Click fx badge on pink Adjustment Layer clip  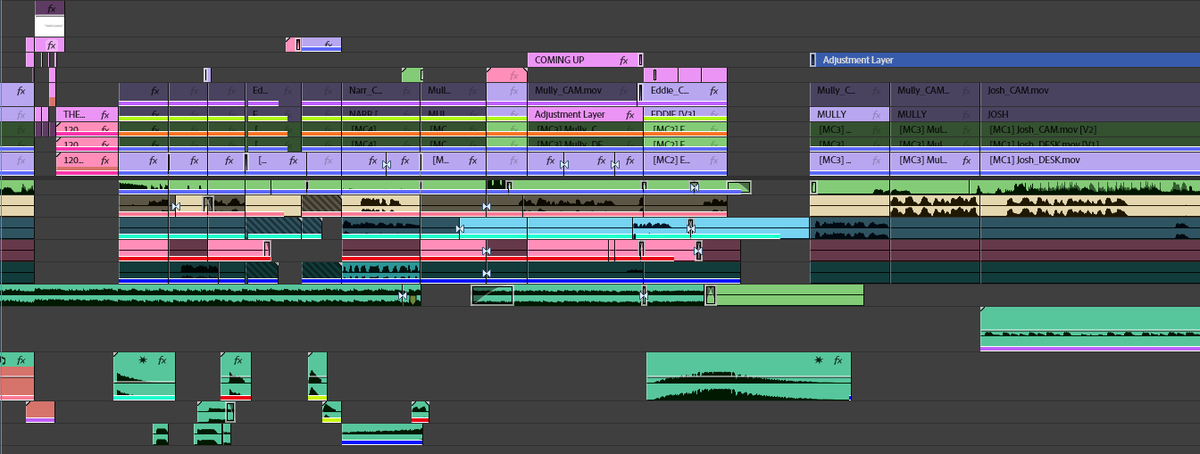click(x=629, y=115)
